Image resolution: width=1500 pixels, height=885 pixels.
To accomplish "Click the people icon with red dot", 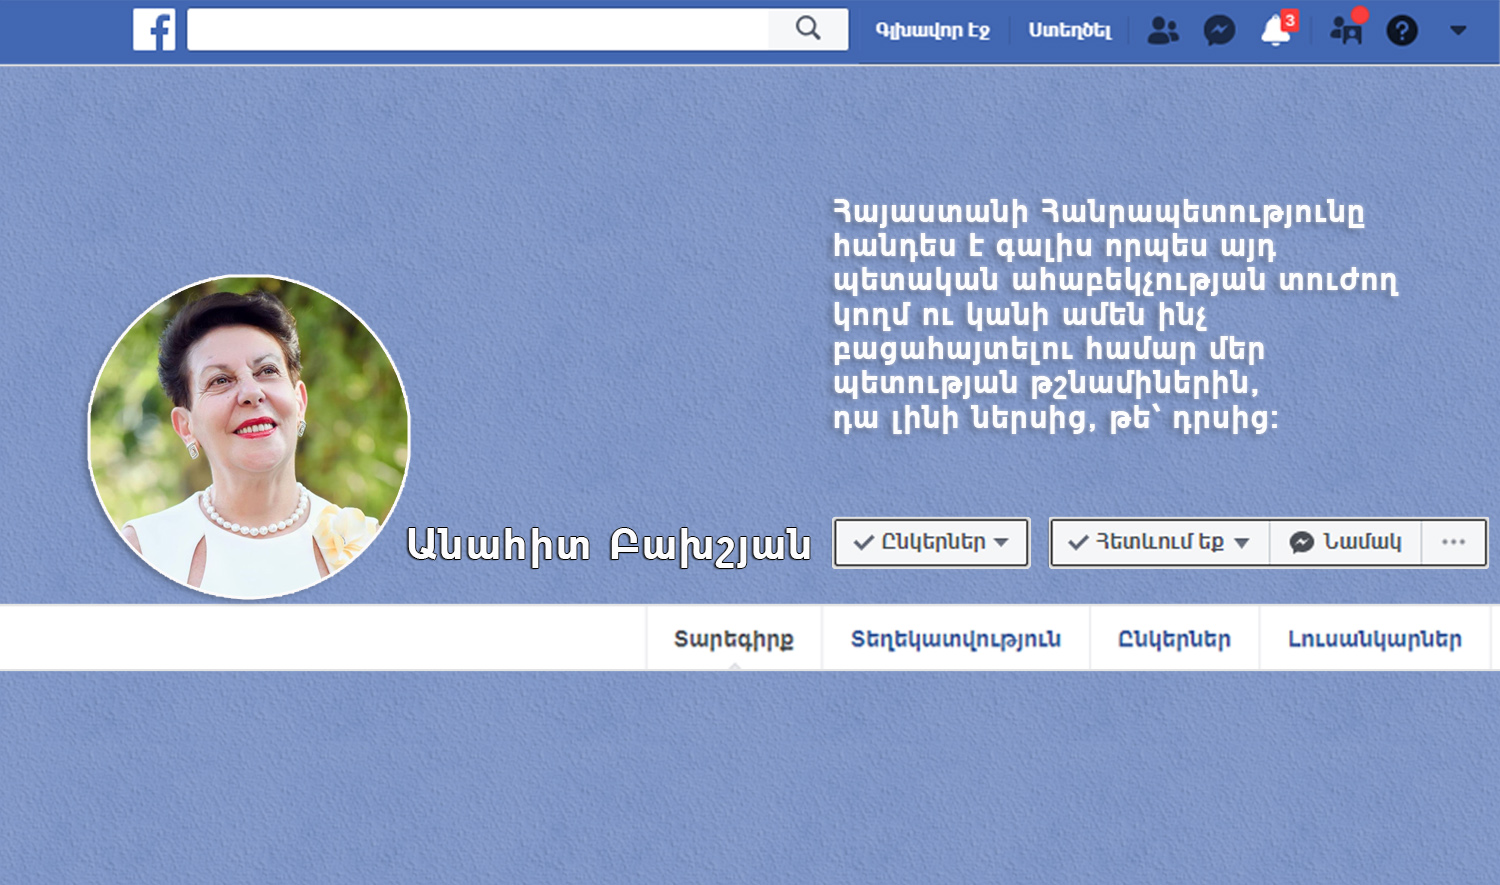I will 1346,31.
